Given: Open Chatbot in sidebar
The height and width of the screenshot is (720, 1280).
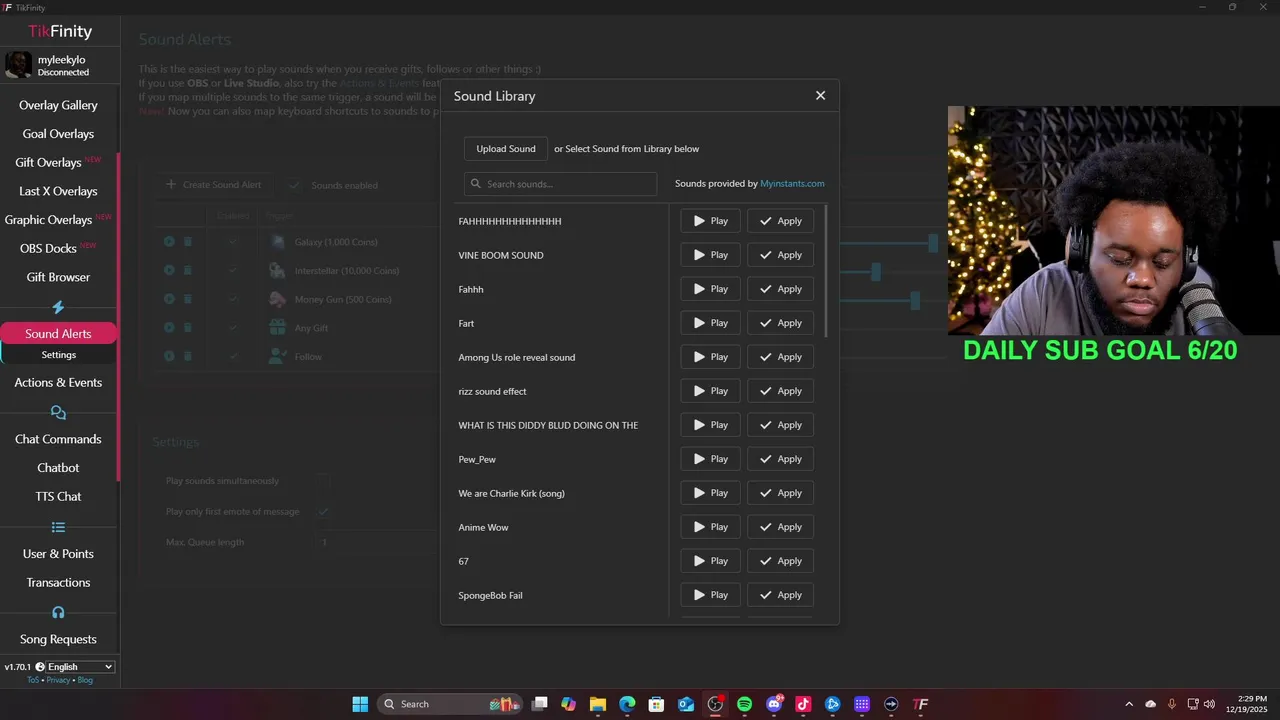Looking at the screenshot, I should coord(58,468).
